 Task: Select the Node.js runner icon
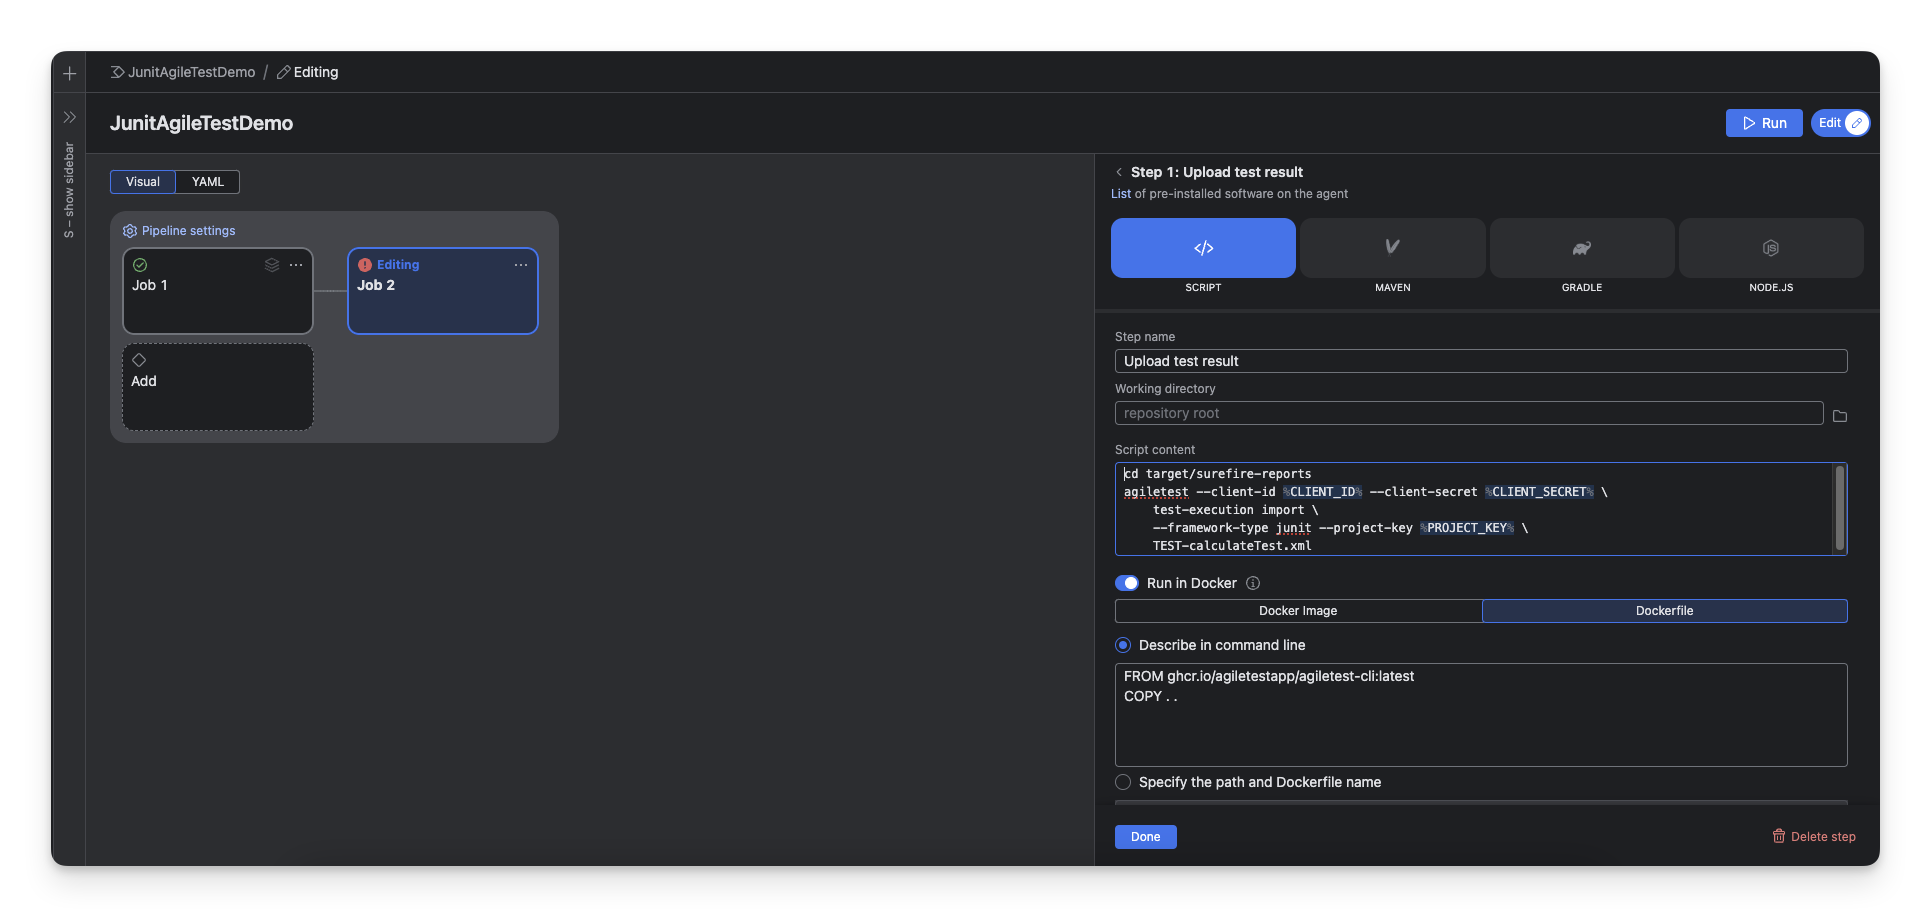click(x=1770, y=248)
